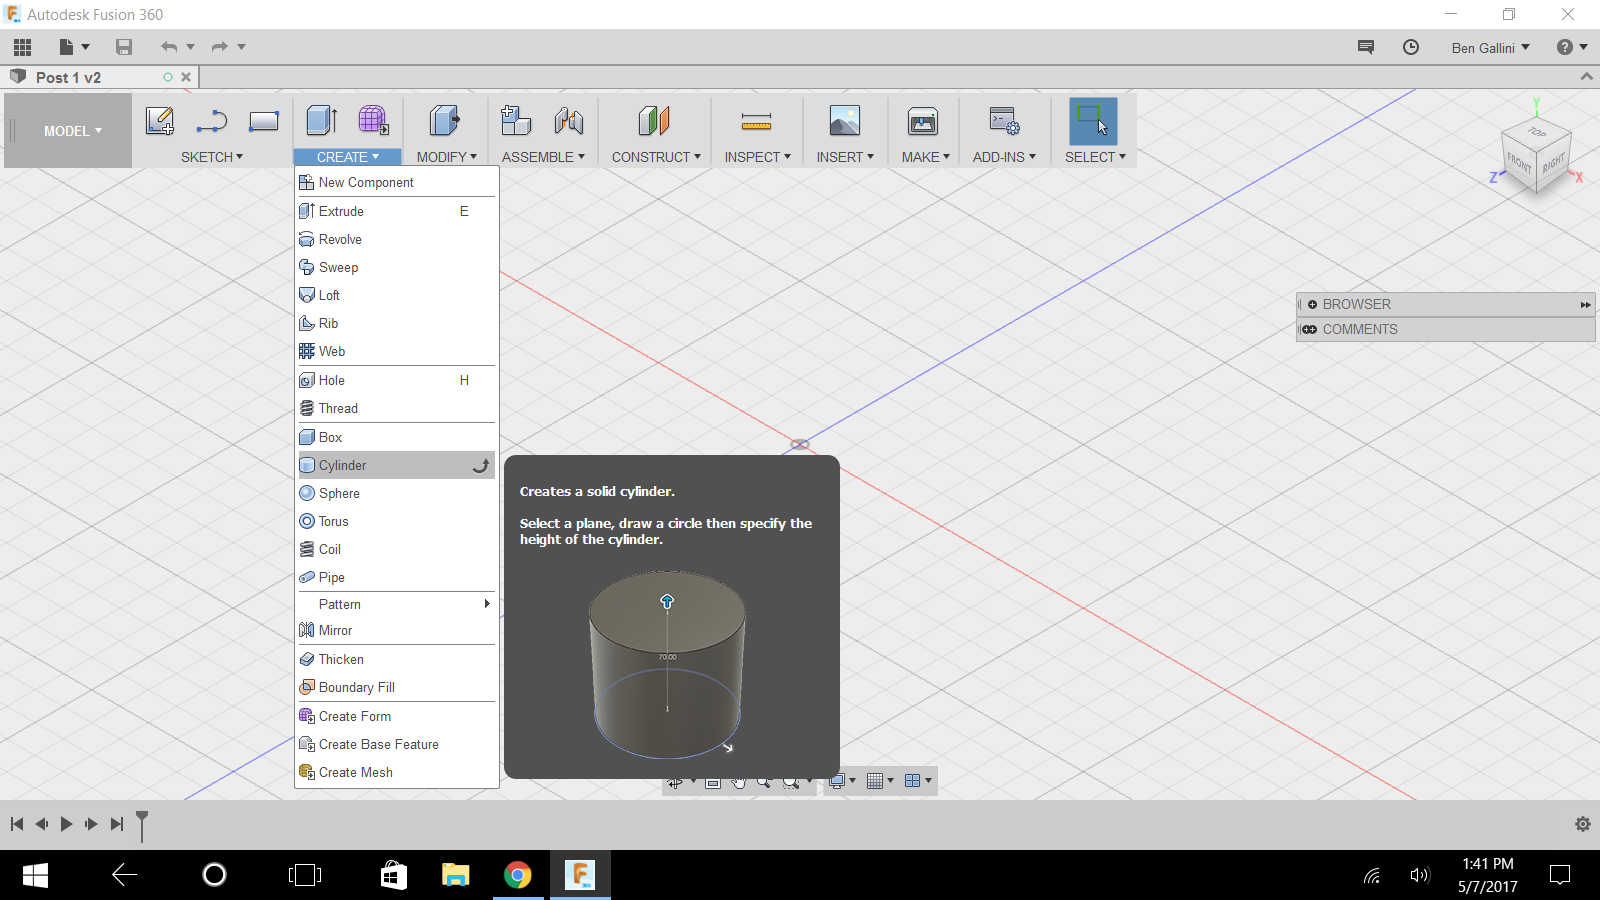Image resolution: width=1600 pixels, height=900 pixels.
Task: Open File Explorer from taskbar
Action: pos(455,875)
